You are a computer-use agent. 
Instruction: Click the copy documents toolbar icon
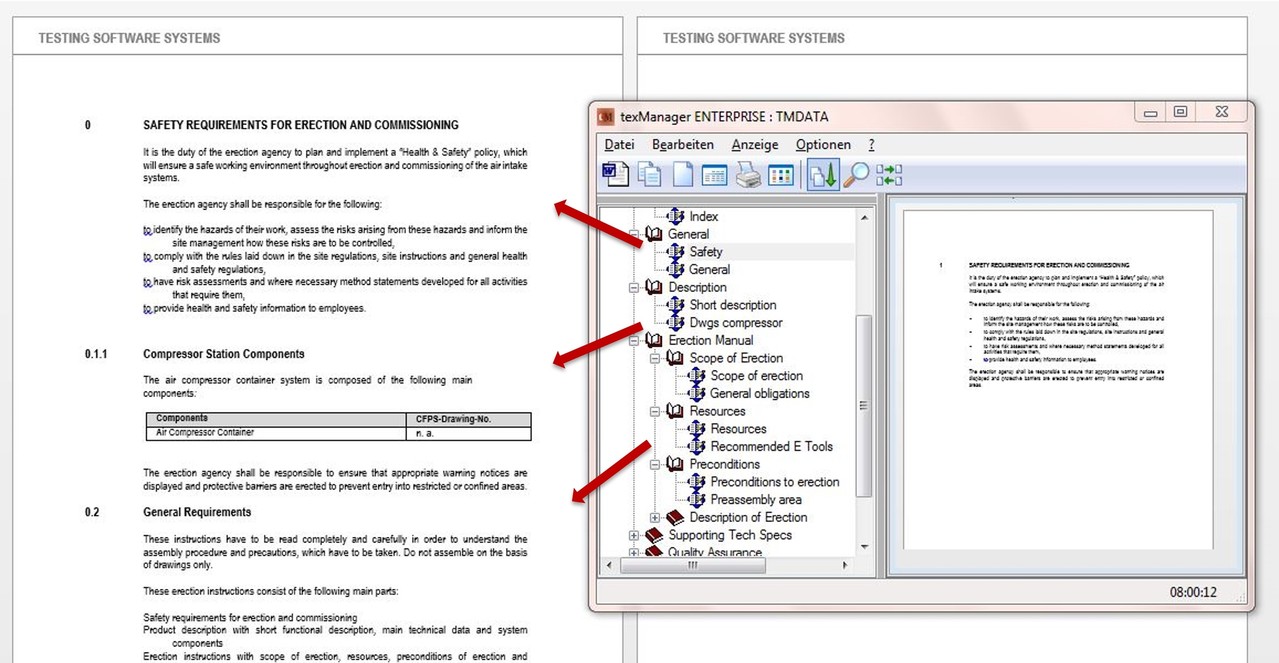pos(648,173)
